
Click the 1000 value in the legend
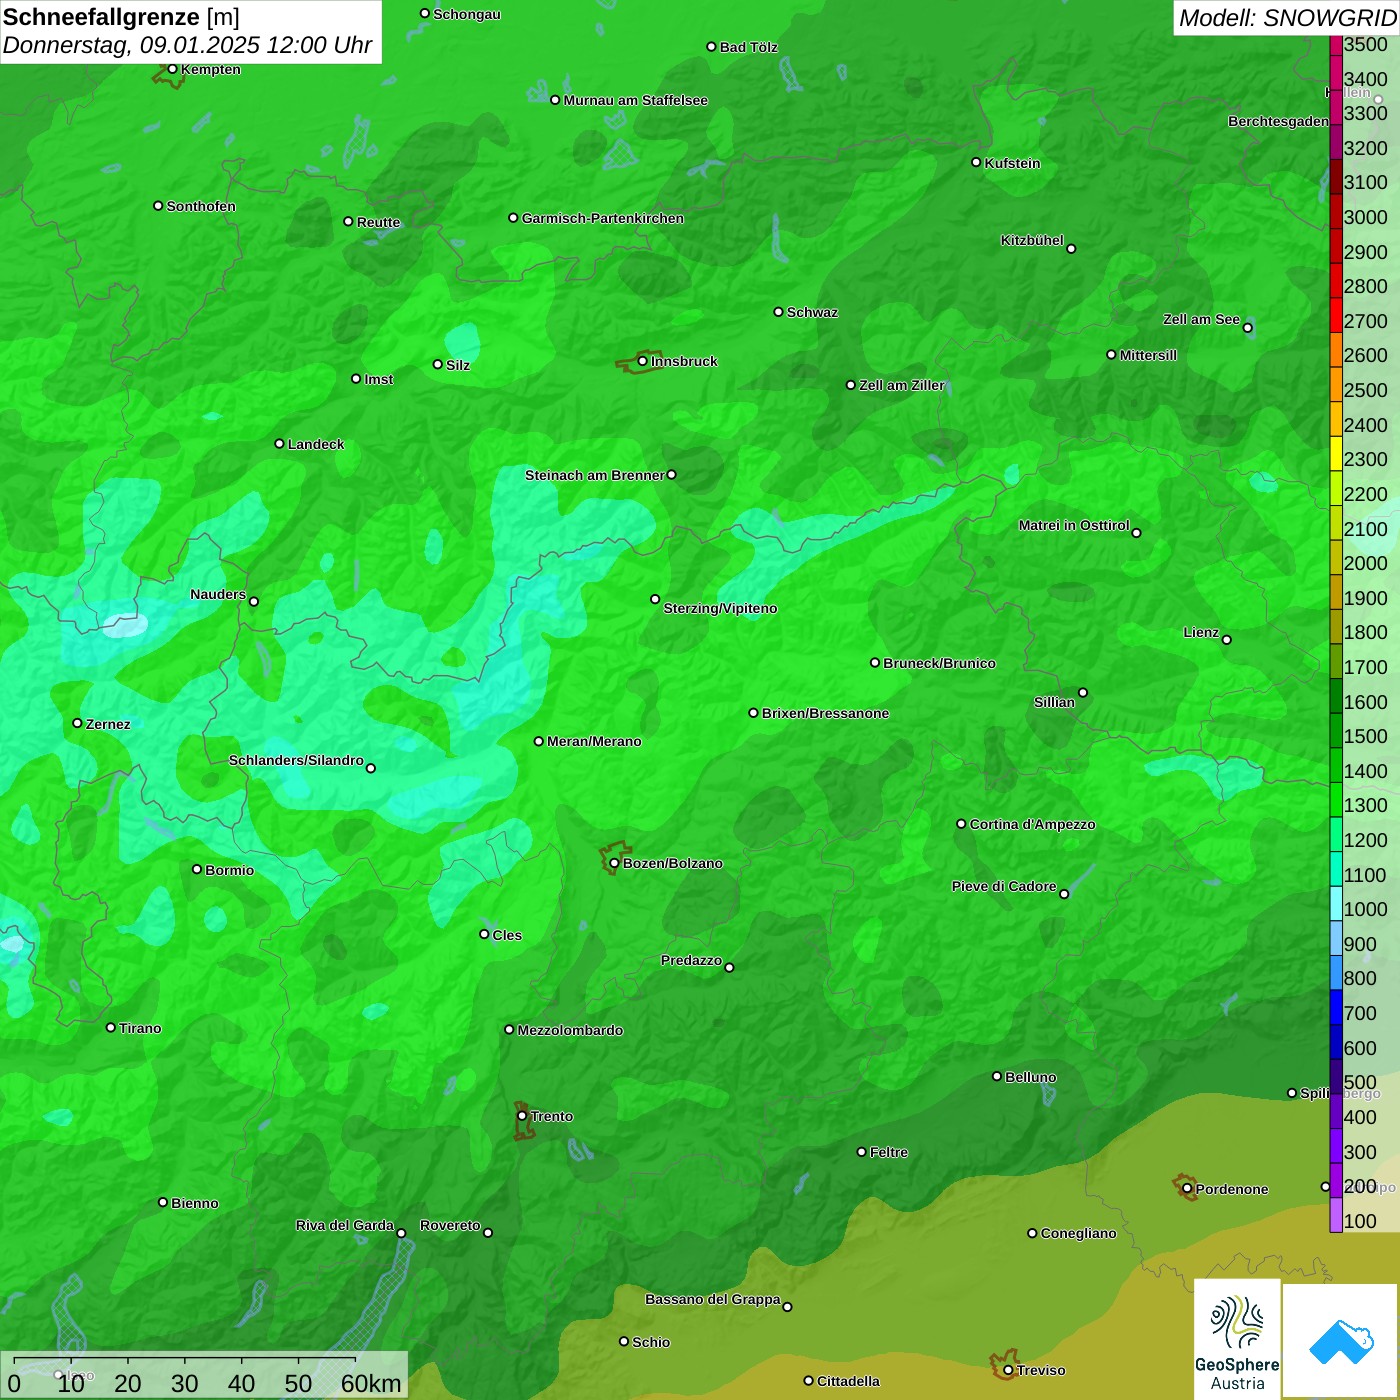click(1365, 909)
